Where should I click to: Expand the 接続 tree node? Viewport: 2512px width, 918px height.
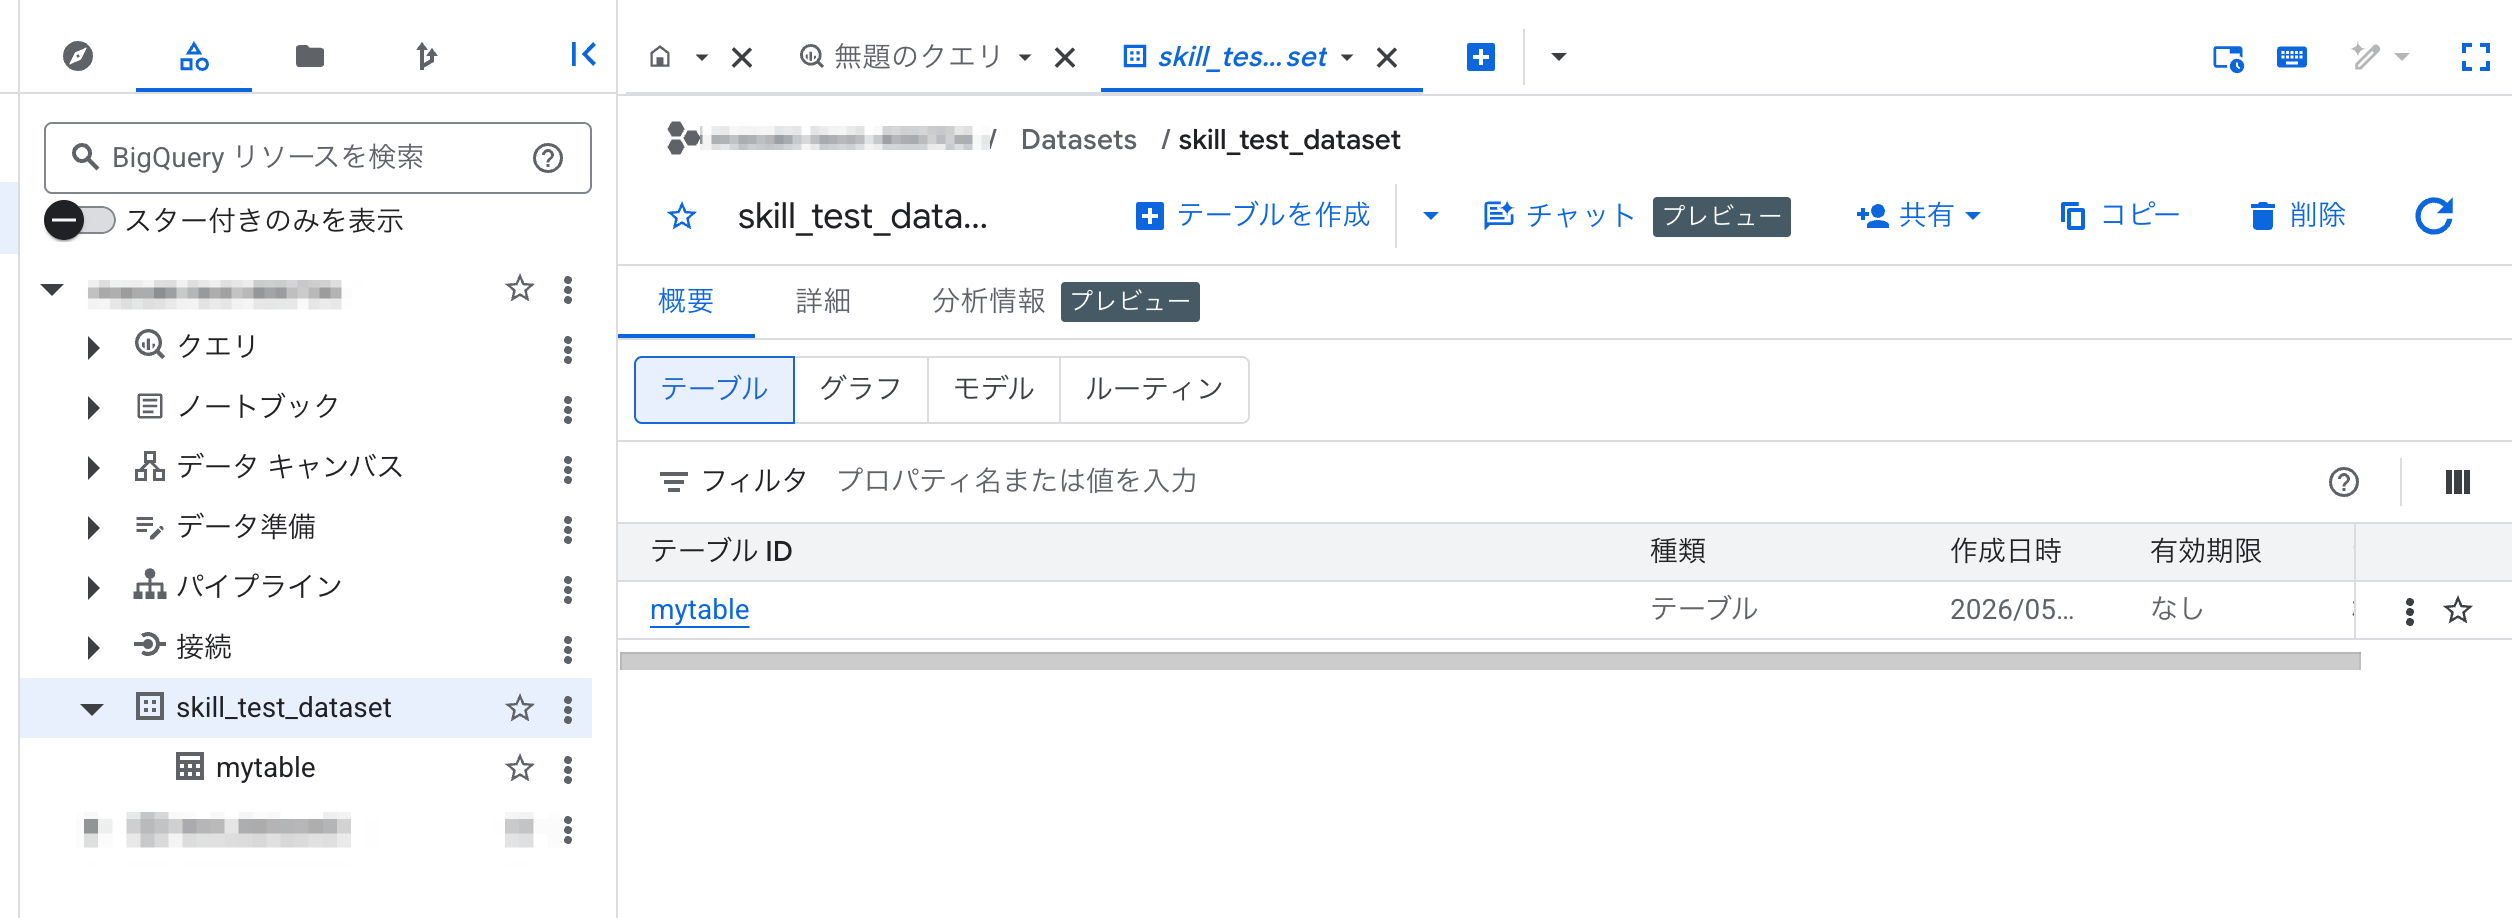click(x=94, y=647)
